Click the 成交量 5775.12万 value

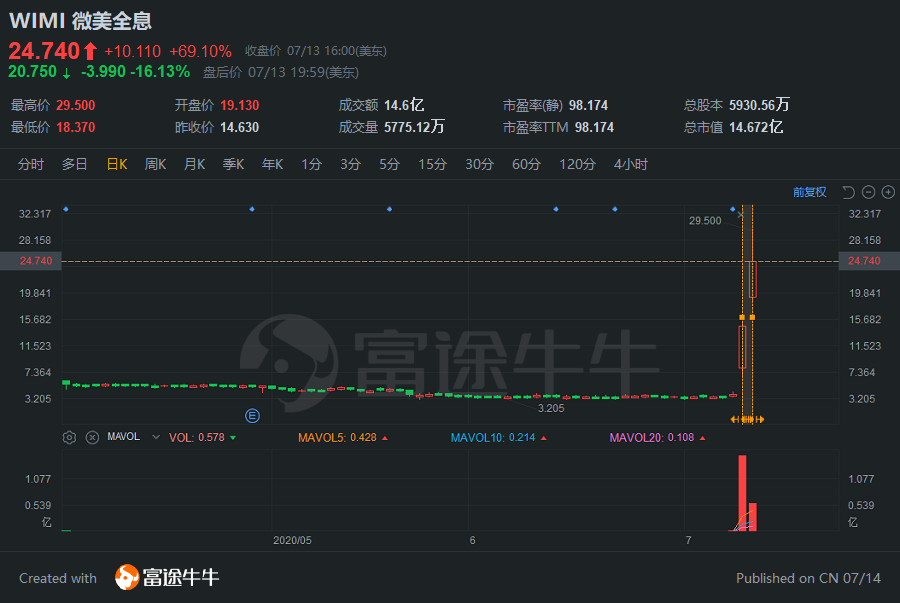[414, 127]
